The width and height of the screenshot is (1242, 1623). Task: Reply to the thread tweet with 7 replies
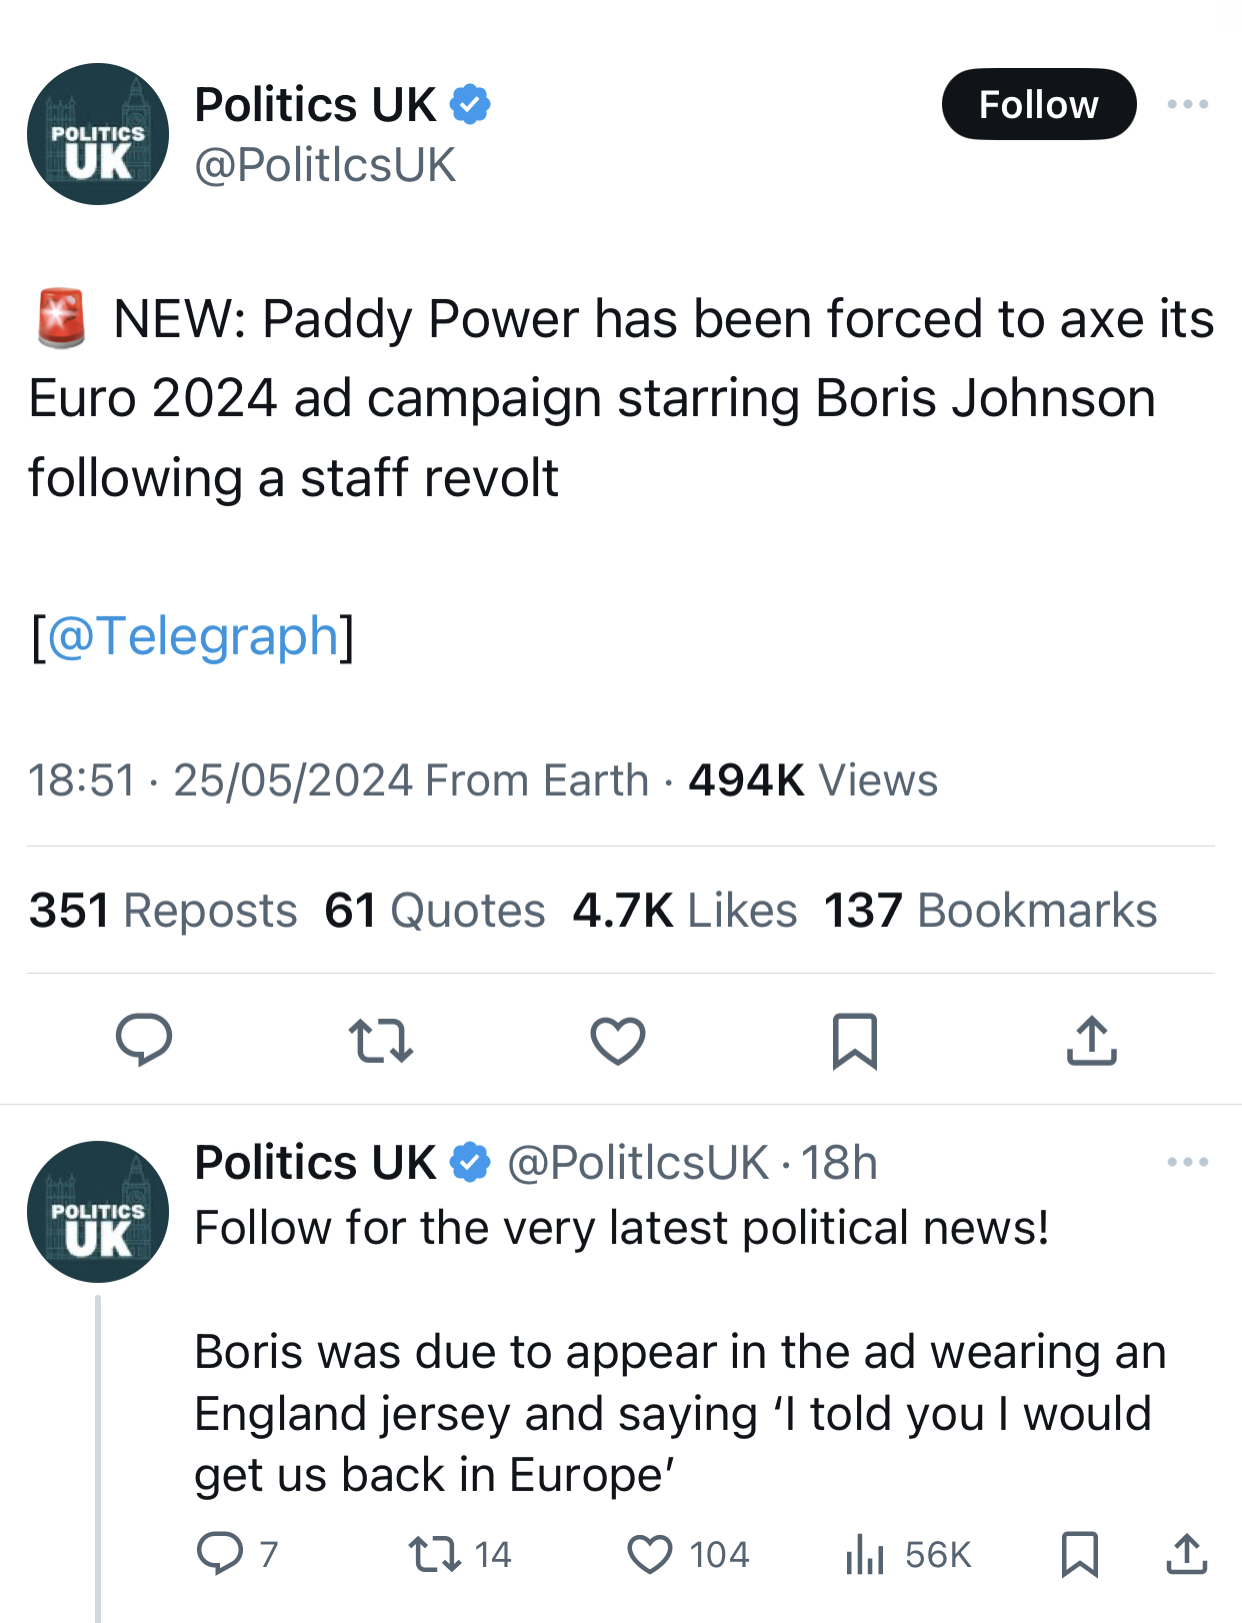[x=221, y=1554]
